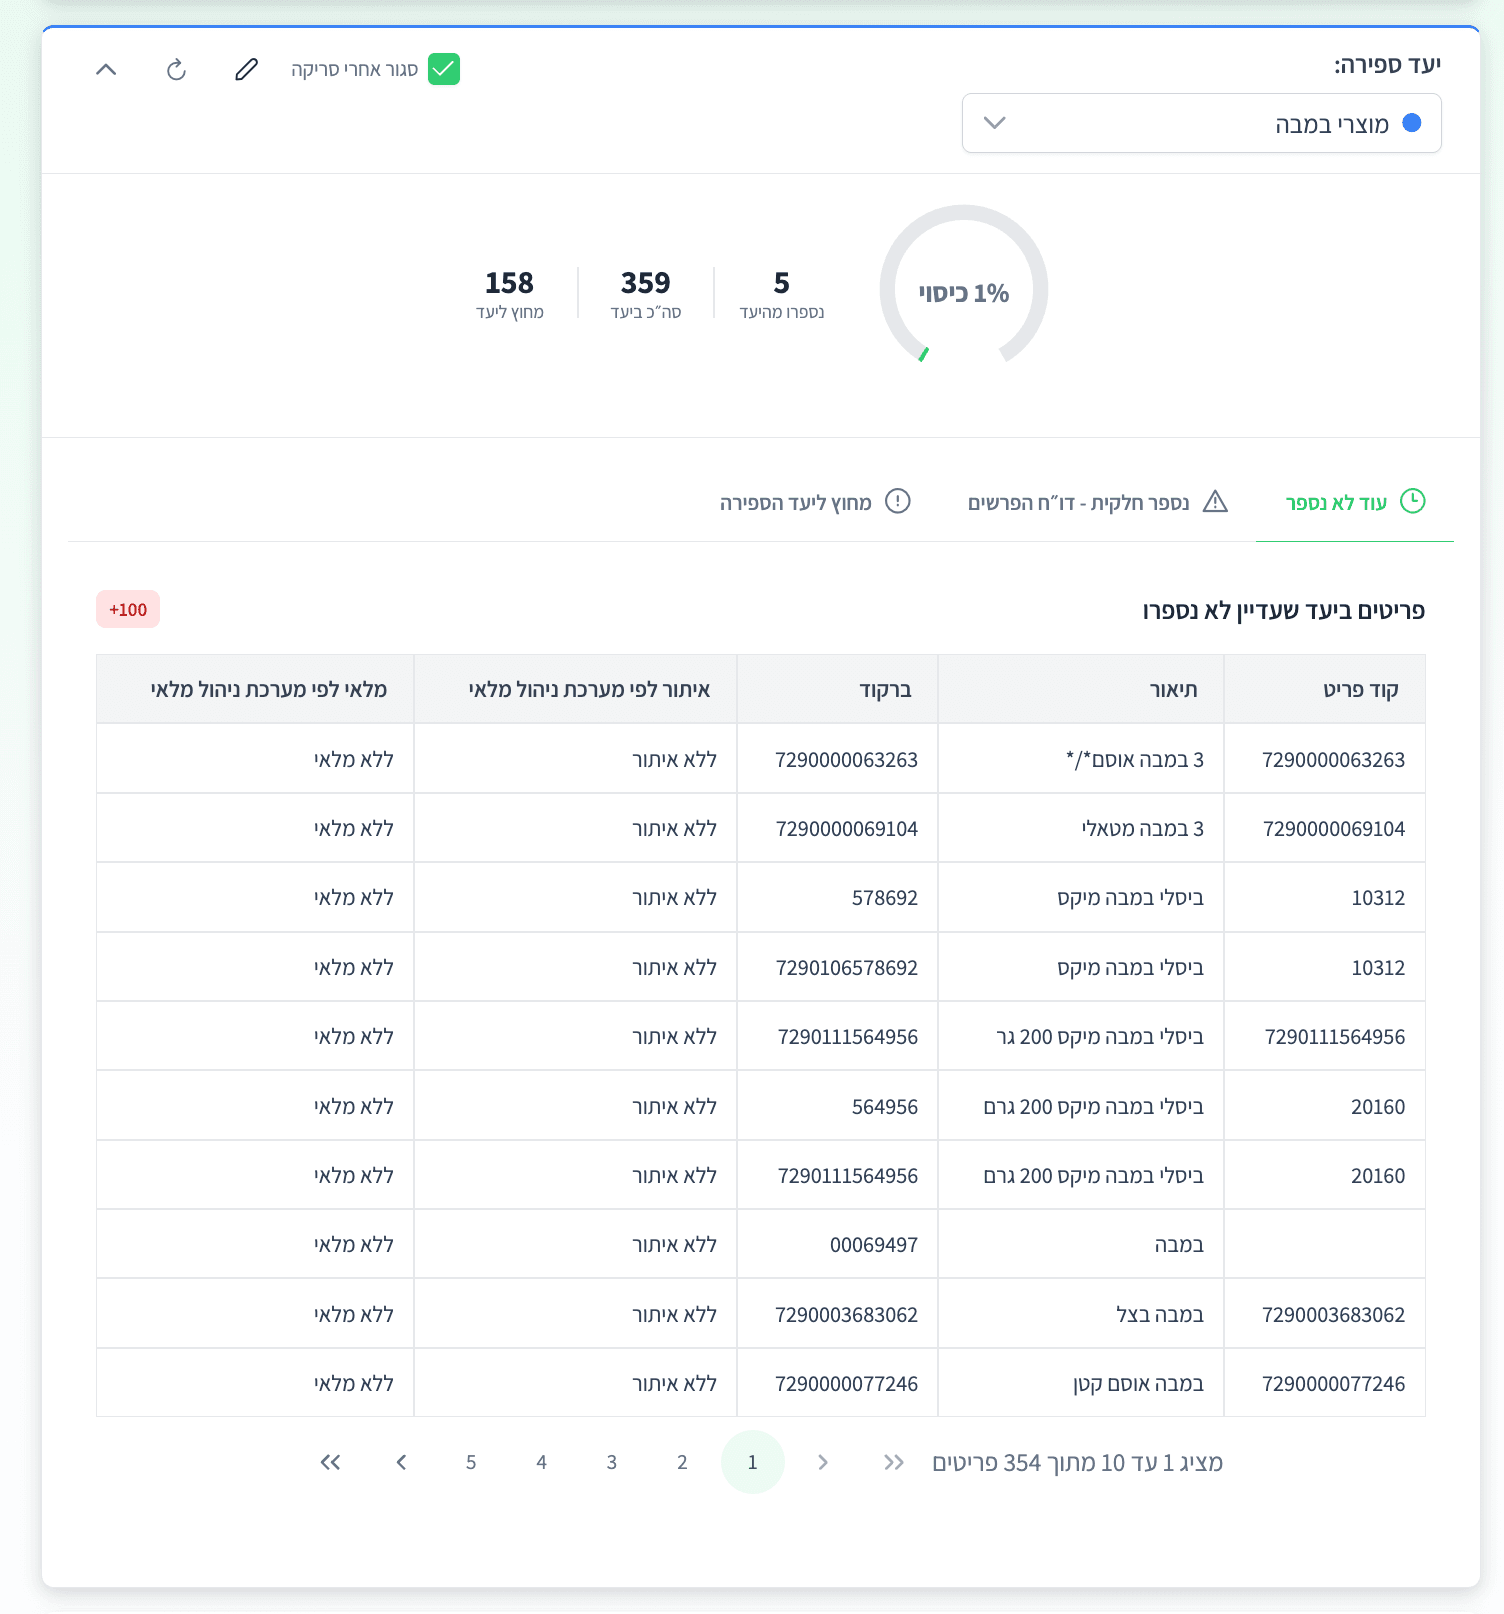1504x1614 pixels.
Task: Click the clock icon on 'עוד לא נספר' tab
Action: 1412,501
